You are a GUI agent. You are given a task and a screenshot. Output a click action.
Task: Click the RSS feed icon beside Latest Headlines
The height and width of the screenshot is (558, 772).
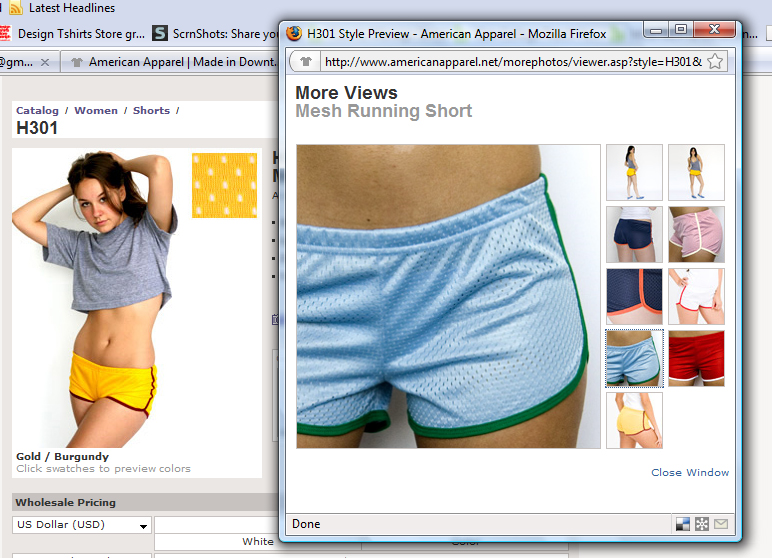coord(16,8)
